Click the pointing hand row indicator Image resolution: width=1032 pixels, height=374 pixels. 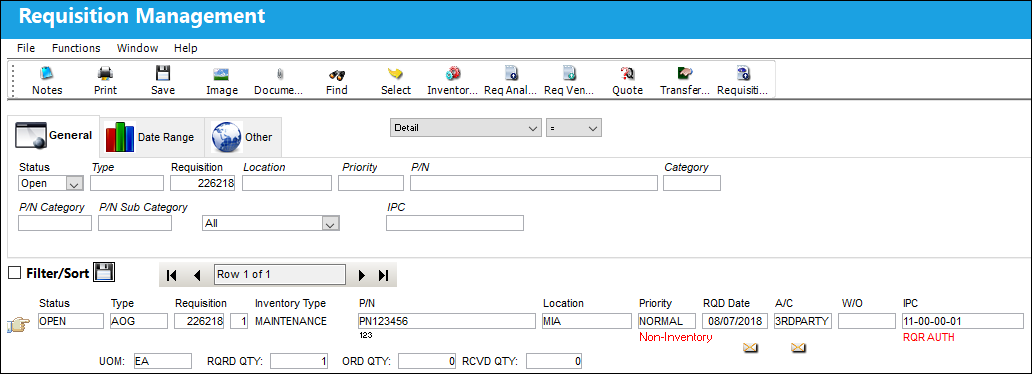coord(17,325)
